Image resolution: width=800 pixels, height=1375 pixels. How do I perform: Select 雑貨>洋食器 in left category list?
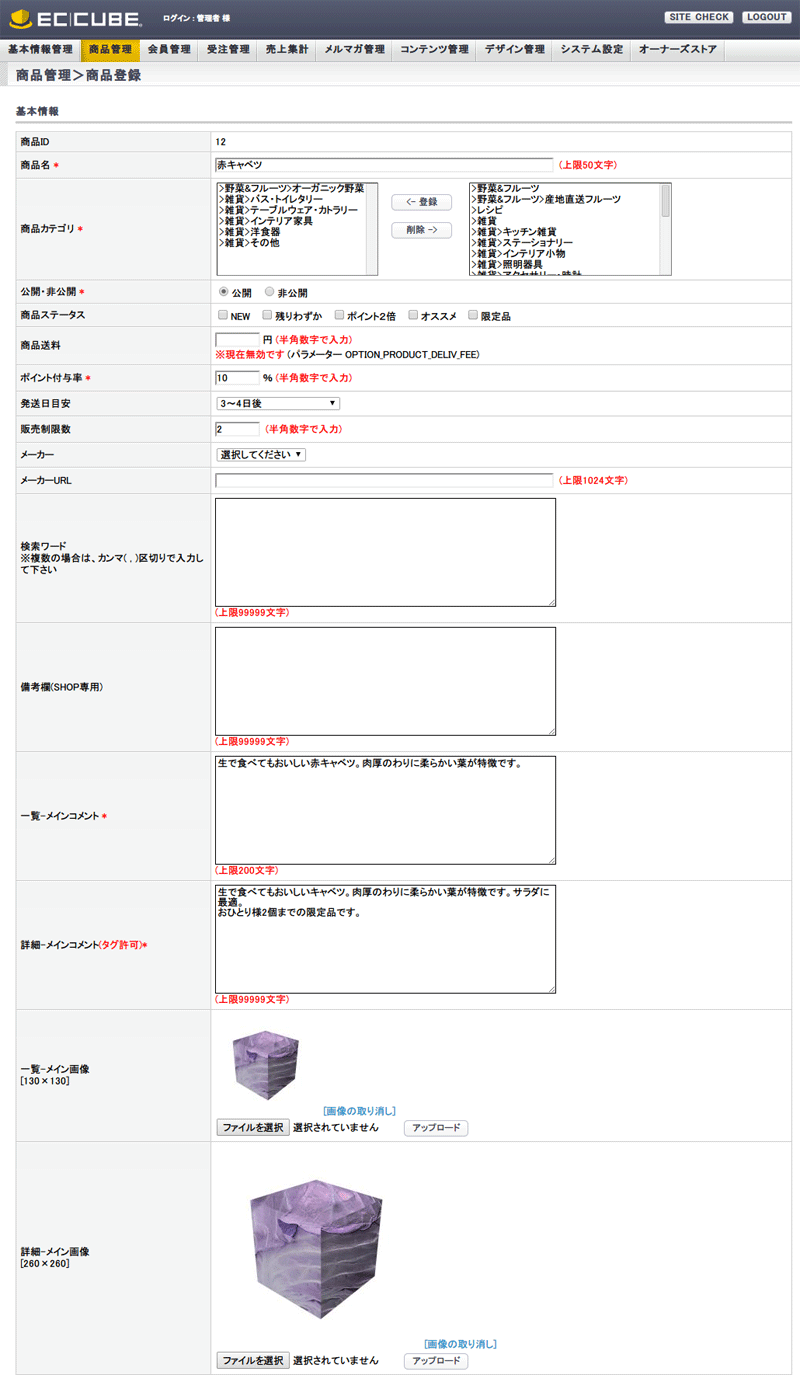tap(250, 232)
